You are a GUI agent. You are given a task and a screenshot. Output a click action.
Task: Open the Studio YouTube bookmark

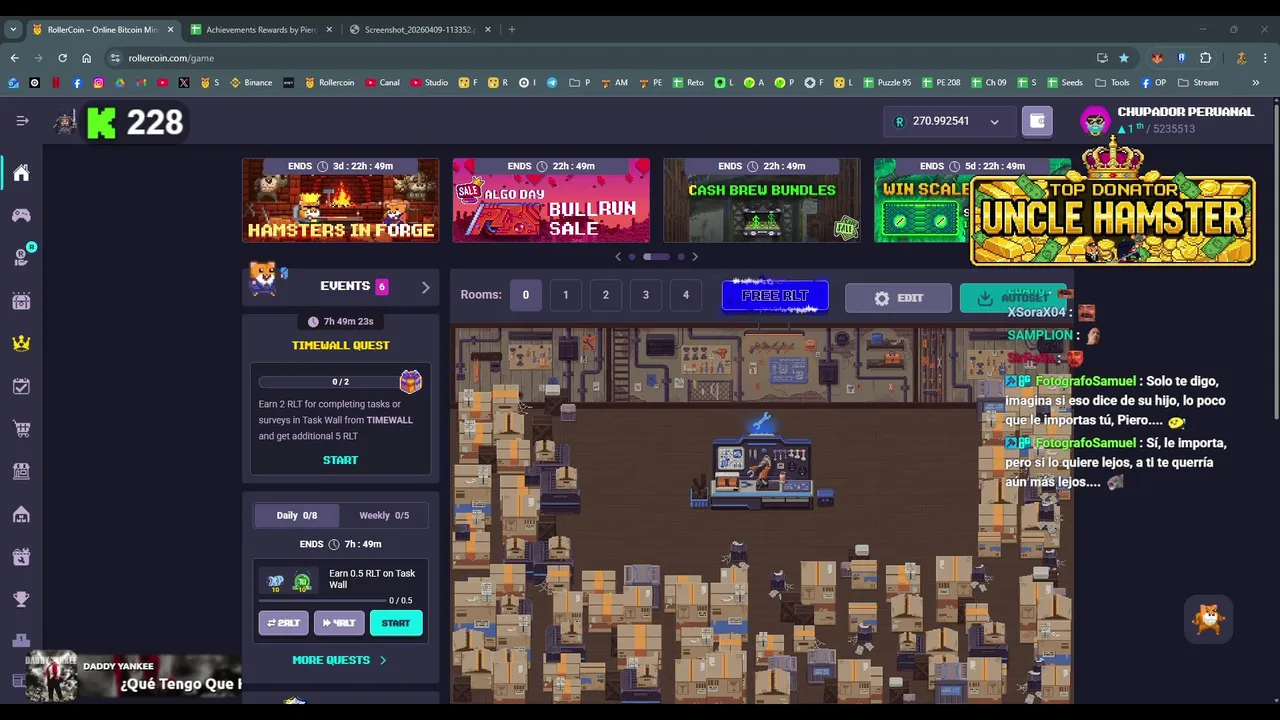(x=430, y=82)
